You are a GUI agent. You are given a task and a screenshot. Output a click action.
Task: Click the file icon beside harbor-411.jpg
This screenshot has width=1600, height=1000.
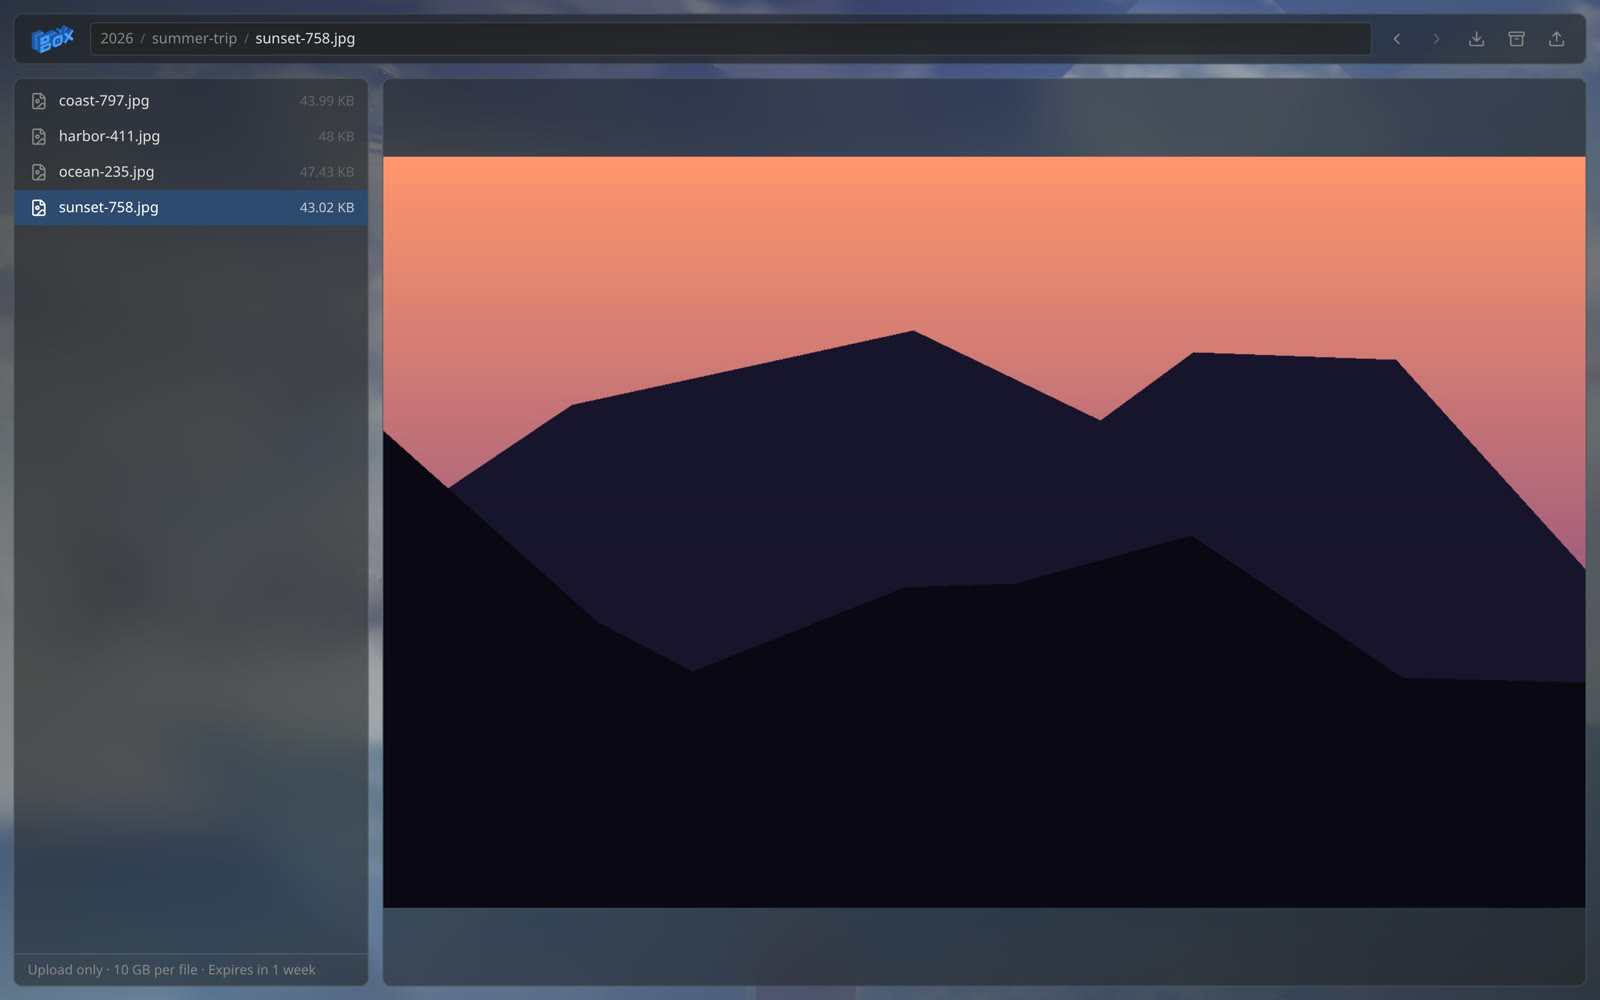(39, 136)
